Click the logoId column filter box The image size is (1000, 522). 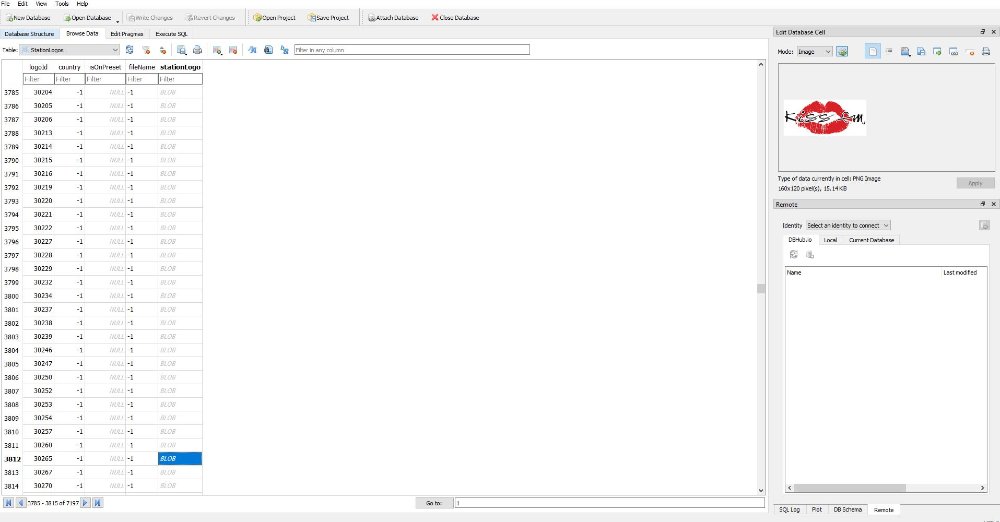tap(38, 79)
